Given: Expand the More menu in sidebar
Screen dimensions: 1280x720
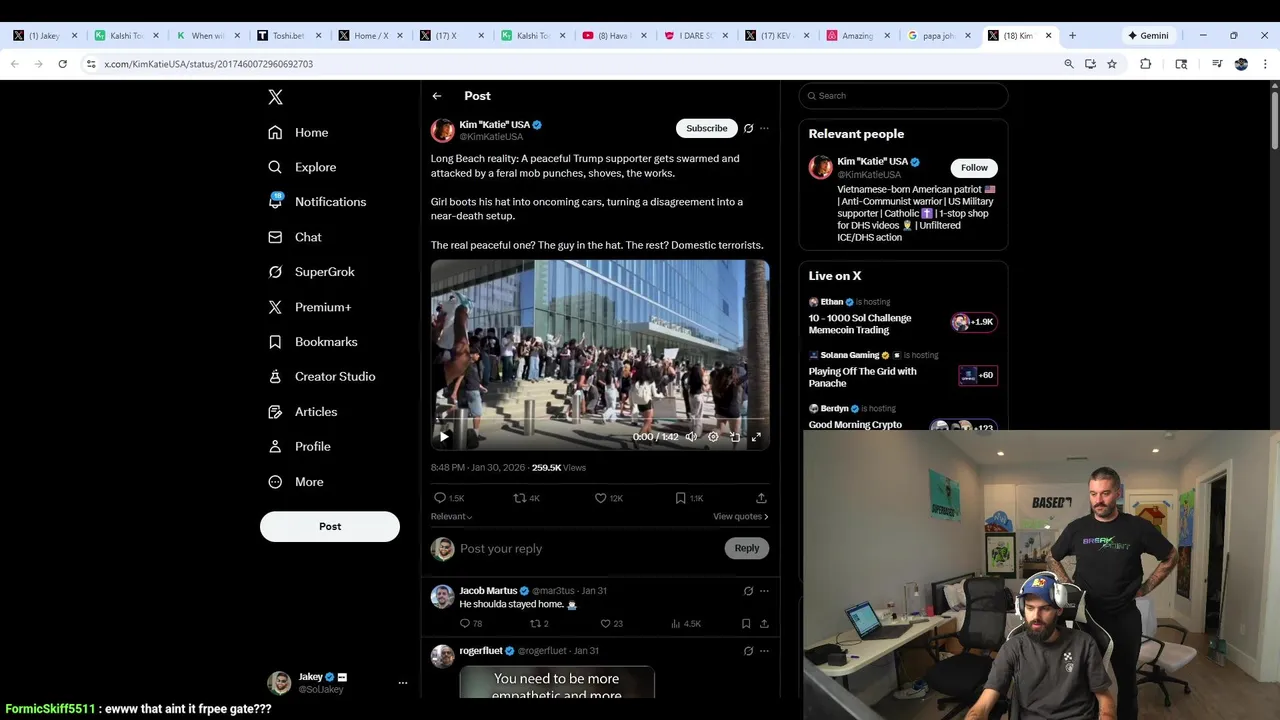Looking at the screenshot, I should coord(296,482).
